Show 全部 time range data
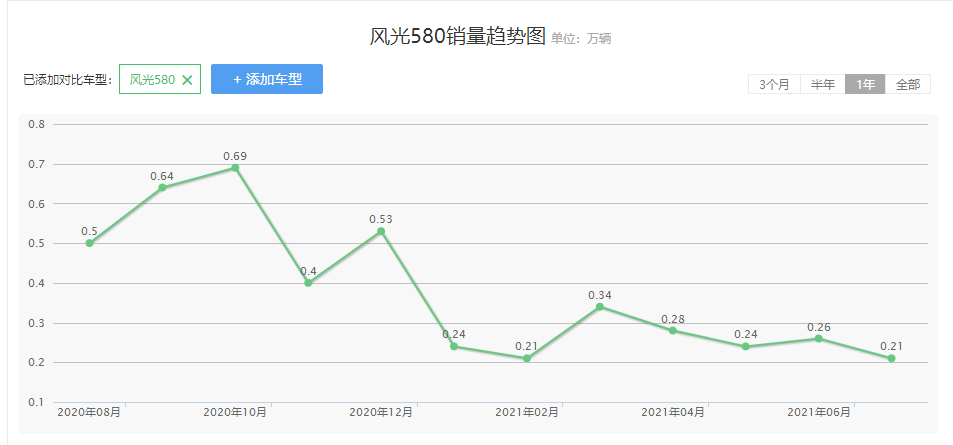The height and width of the screenshot is (445, 953). 907,85
